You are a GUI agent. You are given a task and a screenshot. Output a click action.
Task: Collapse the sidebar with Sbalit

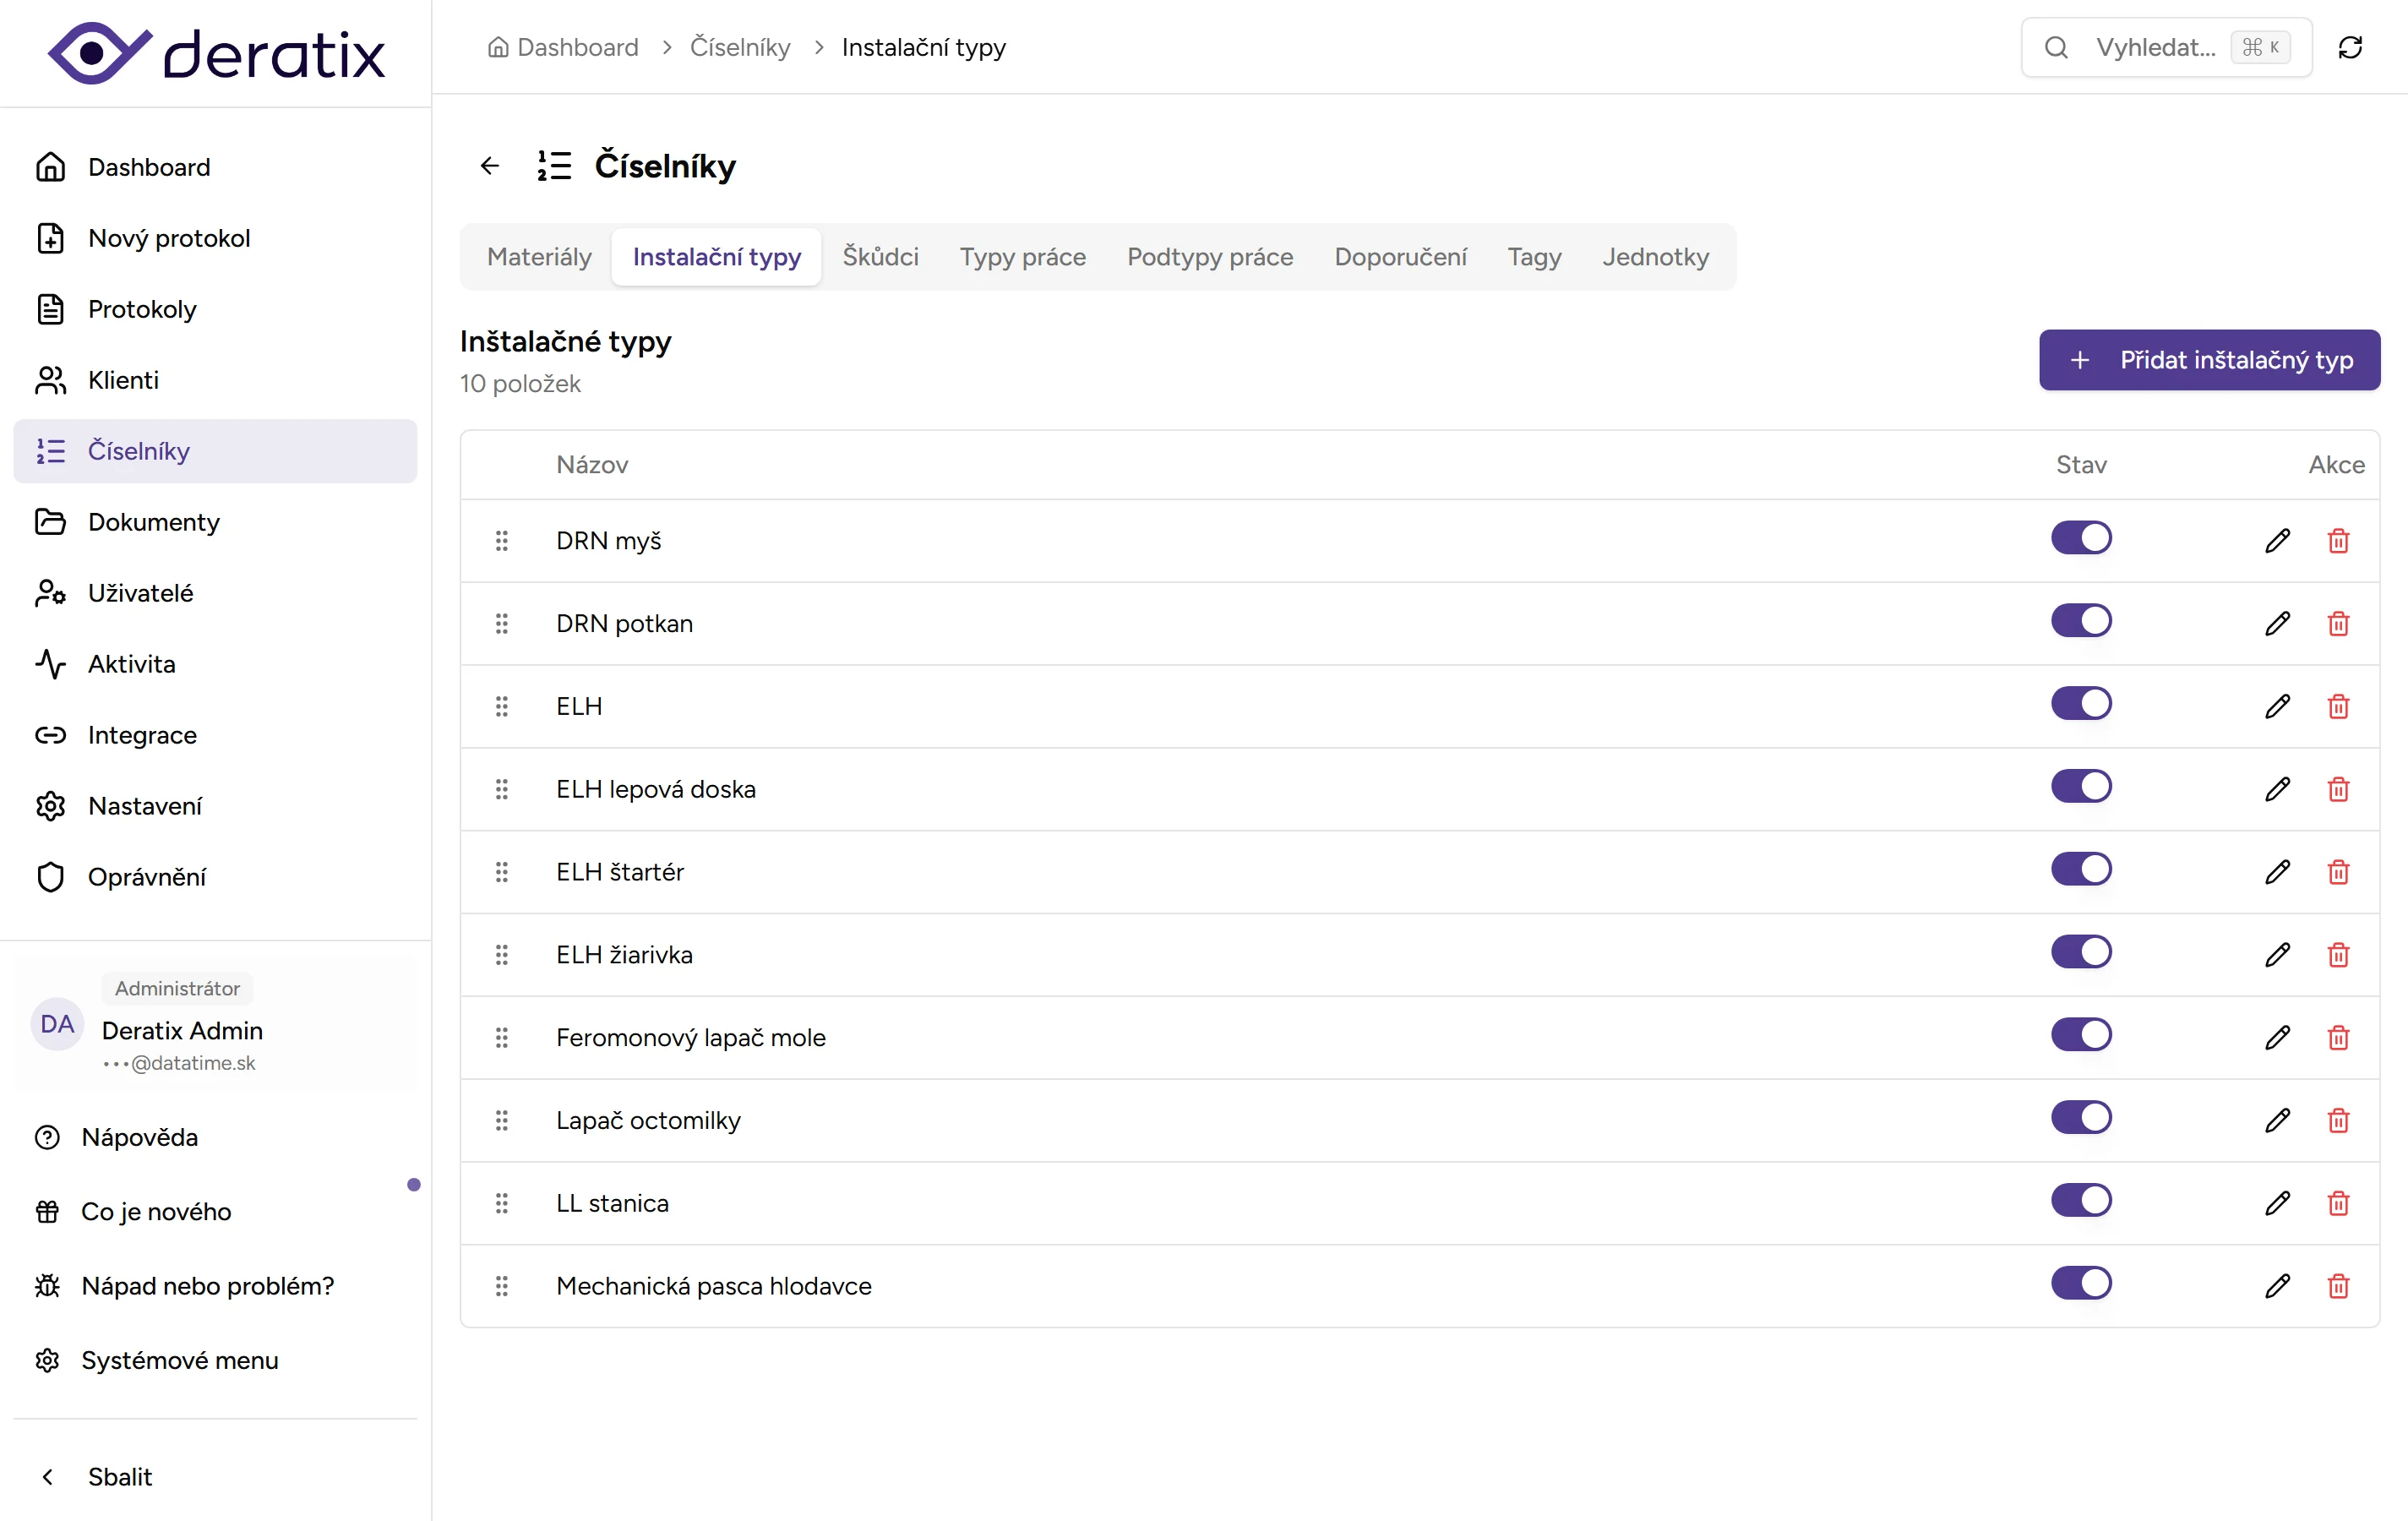pyautogui.click(x=119, y=1477)
